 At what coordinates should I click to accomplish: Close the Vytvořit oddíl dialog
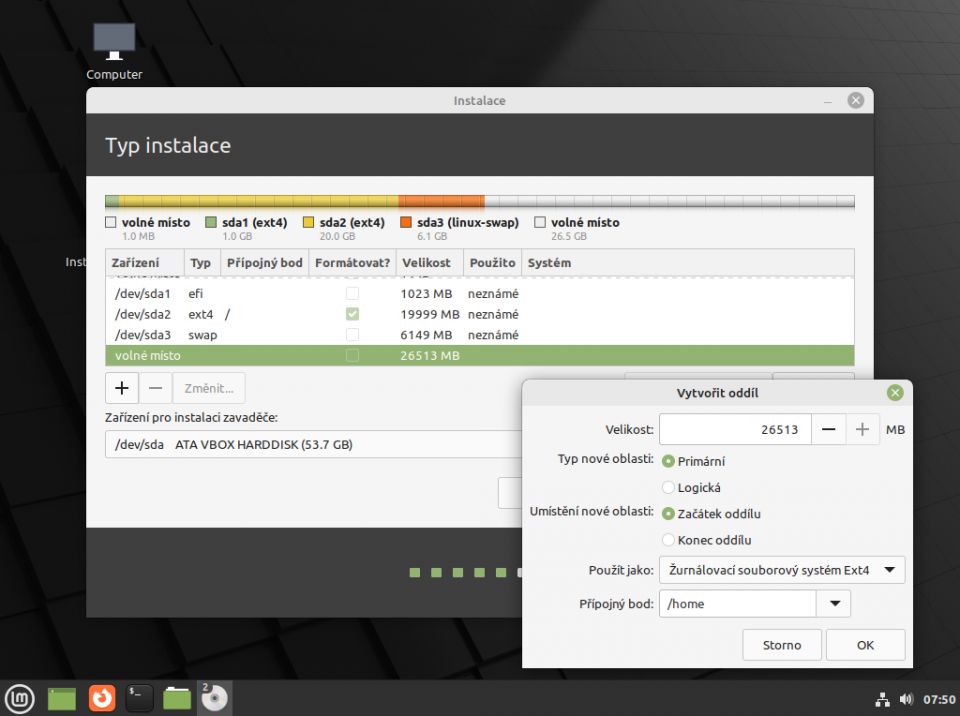(895, 393)
